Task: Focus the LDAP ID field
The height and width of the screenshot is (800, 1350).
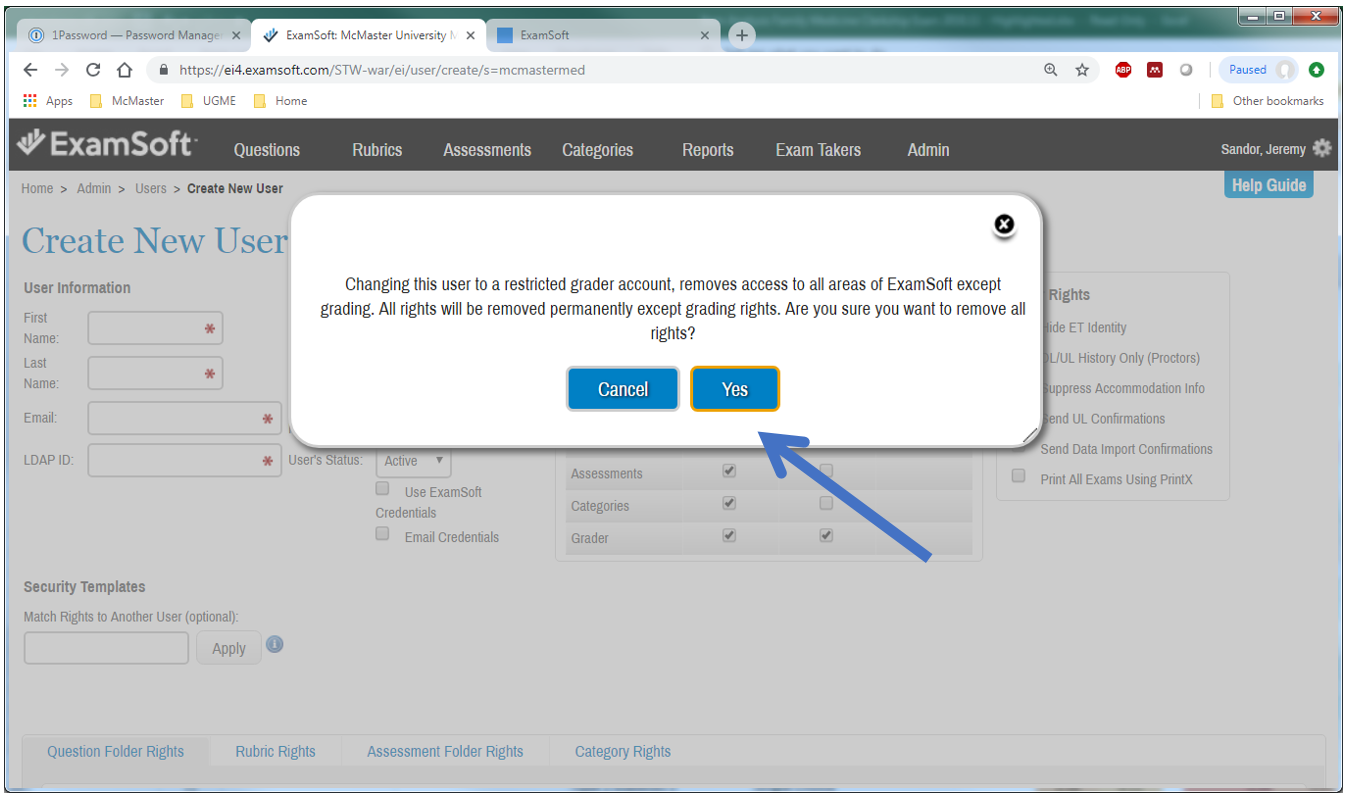Action: (x=184, y=461)
